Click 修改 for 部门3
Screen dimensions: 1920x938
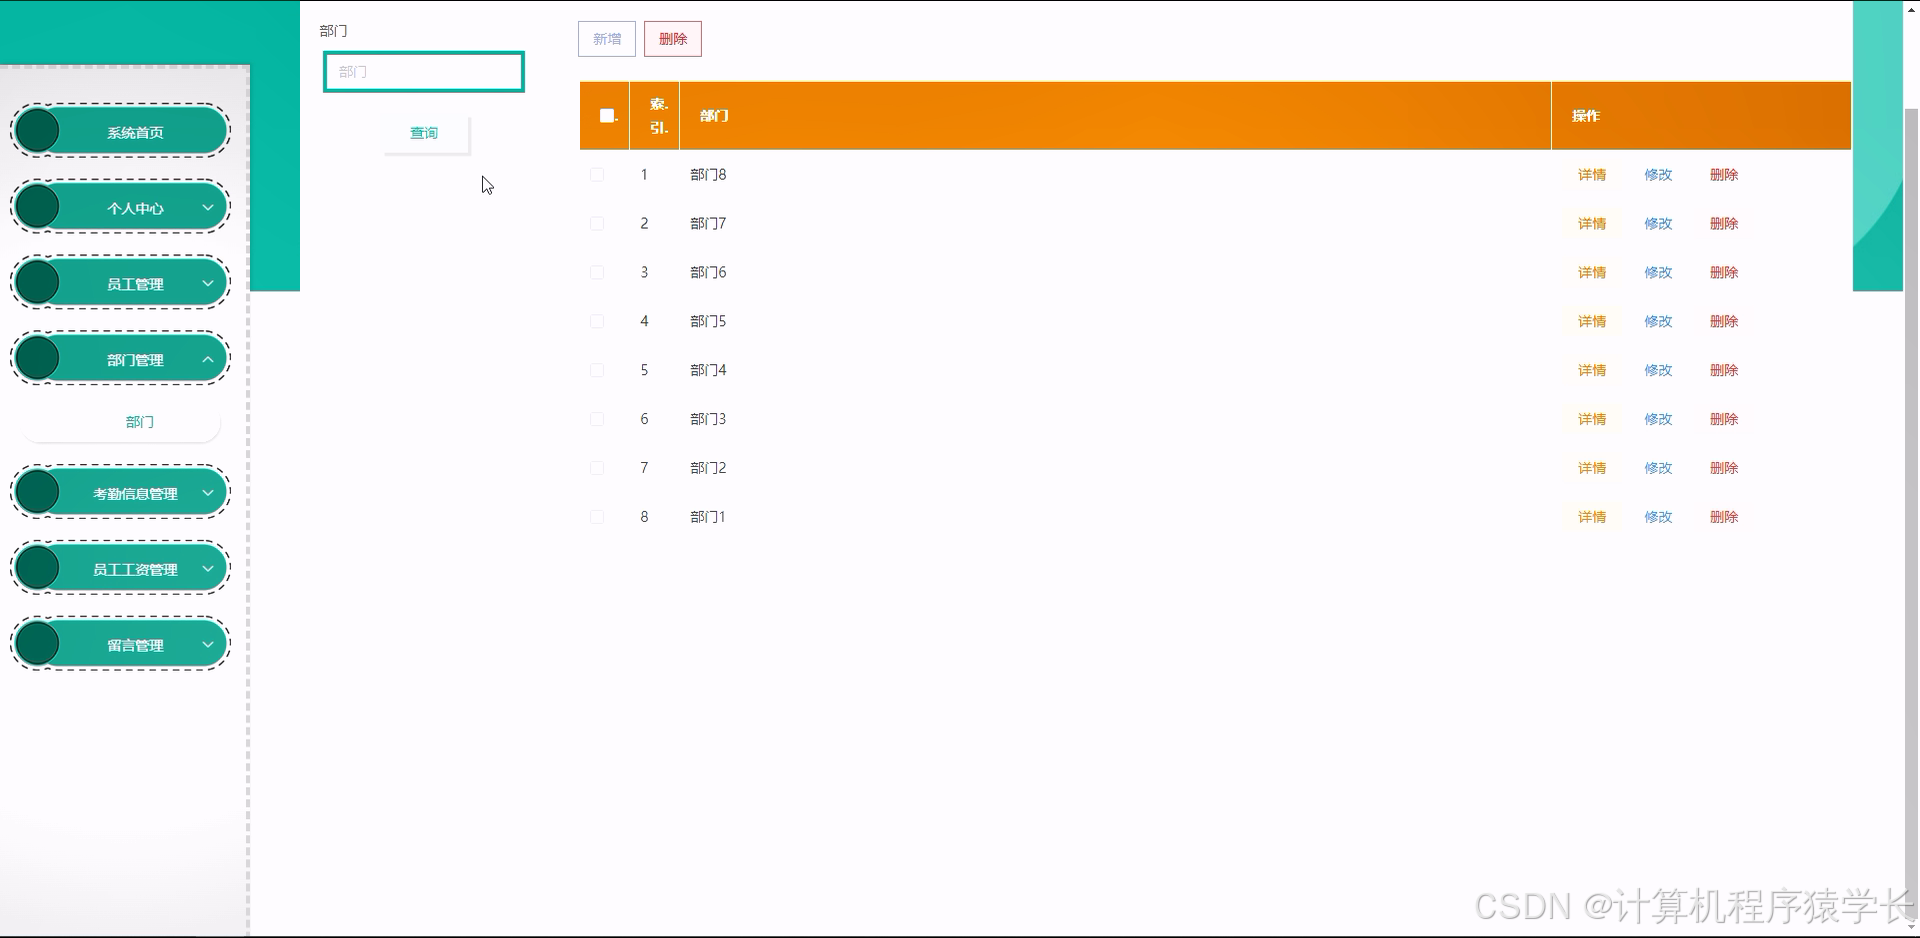click(1658, 420)
